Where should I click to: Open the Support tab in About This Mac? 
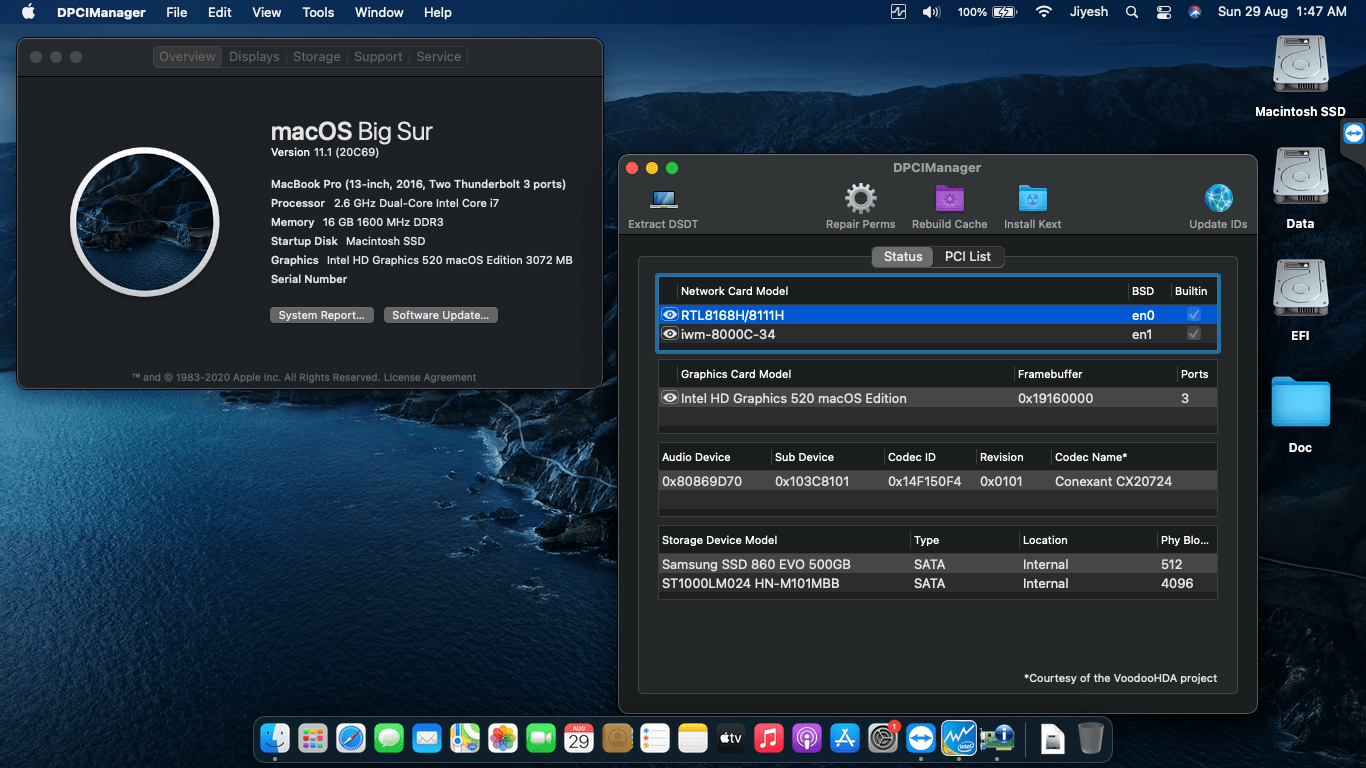(378, 57)
